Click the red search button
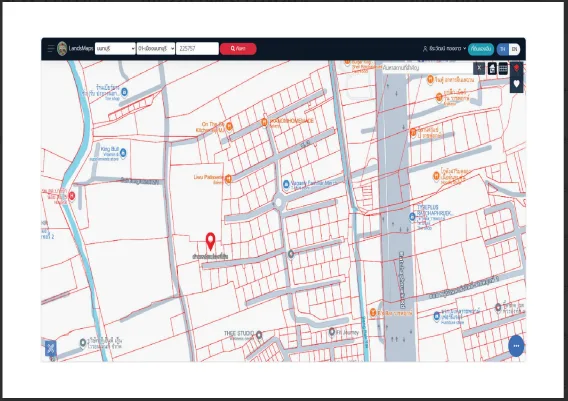The height and width of the screenshot is (401, 568). pyautogui.click(x=238, y=49)
